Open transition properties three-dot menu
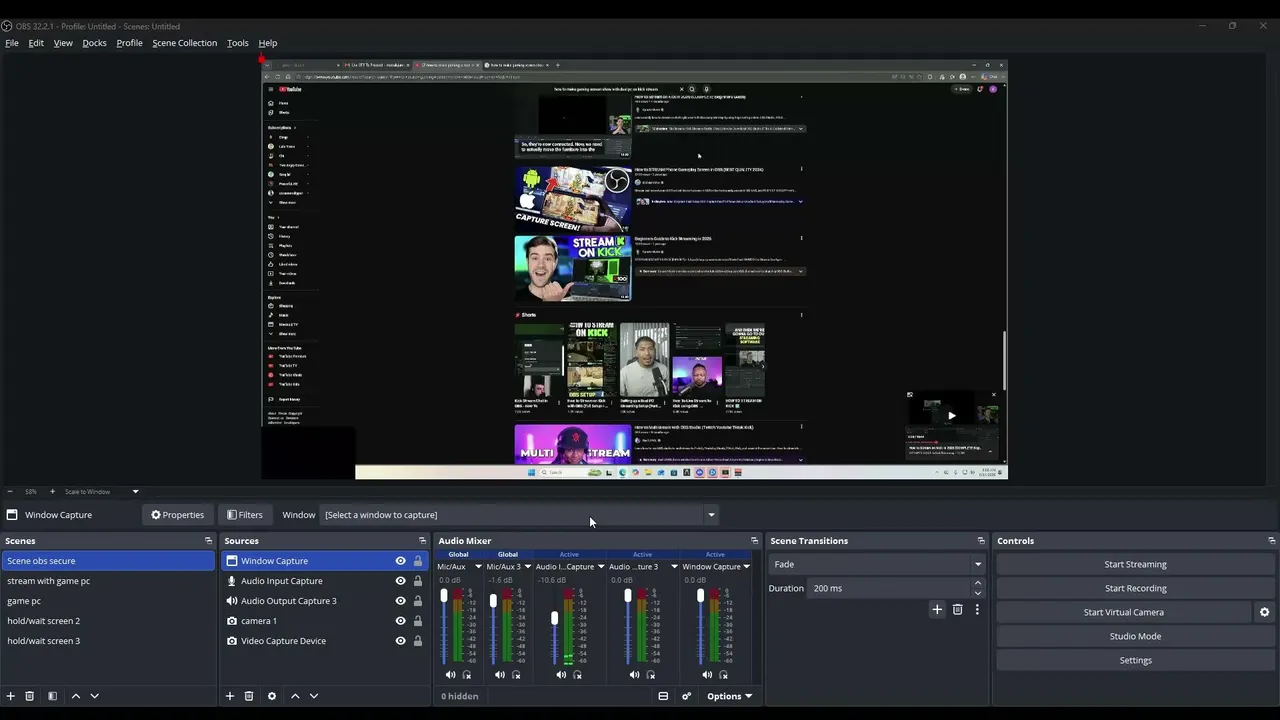The image size is (1280, 720). tap(977, 609)
